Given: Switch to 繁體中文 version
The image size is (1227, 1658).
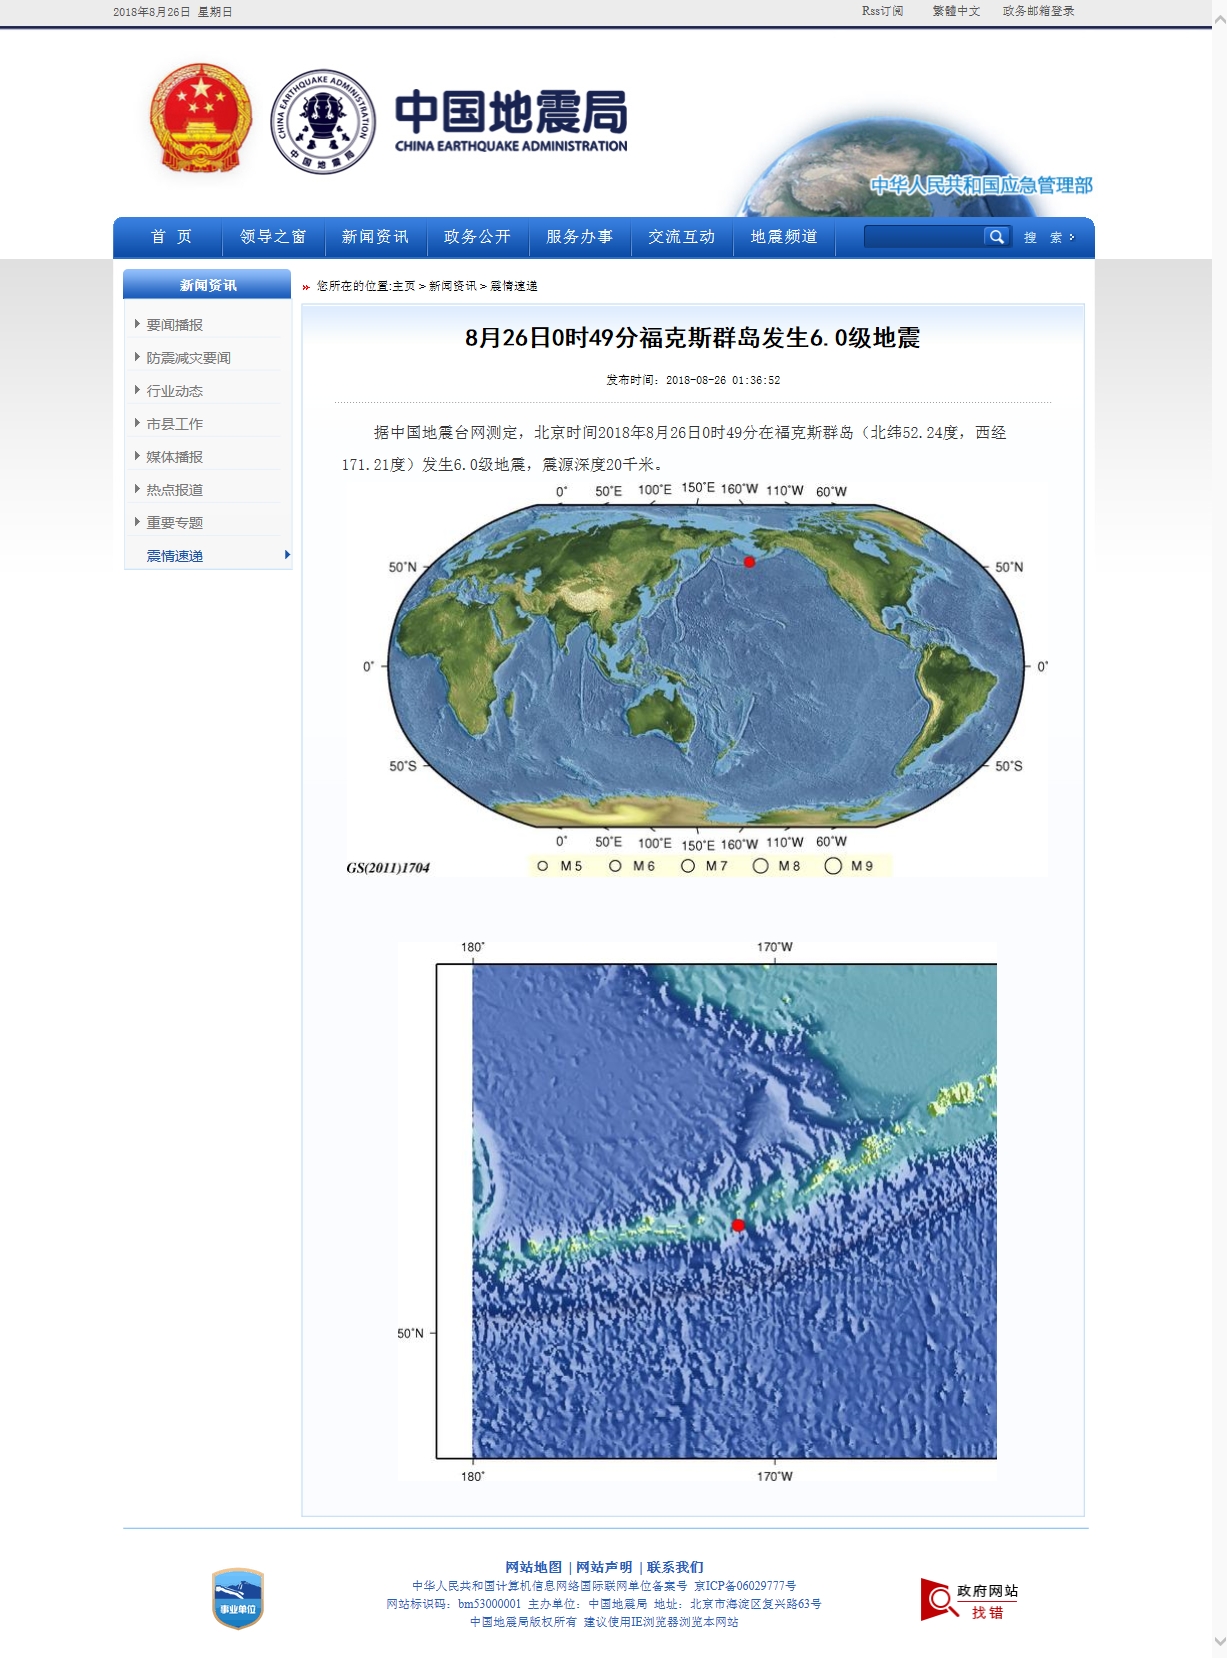Looking at the screenshot, I should 956,11.
